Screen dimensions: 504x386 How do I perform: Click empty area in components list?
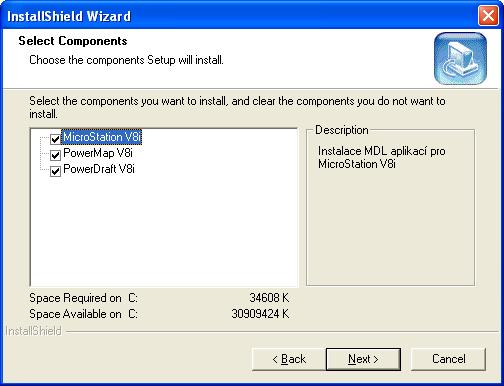[x=163, y=230]
